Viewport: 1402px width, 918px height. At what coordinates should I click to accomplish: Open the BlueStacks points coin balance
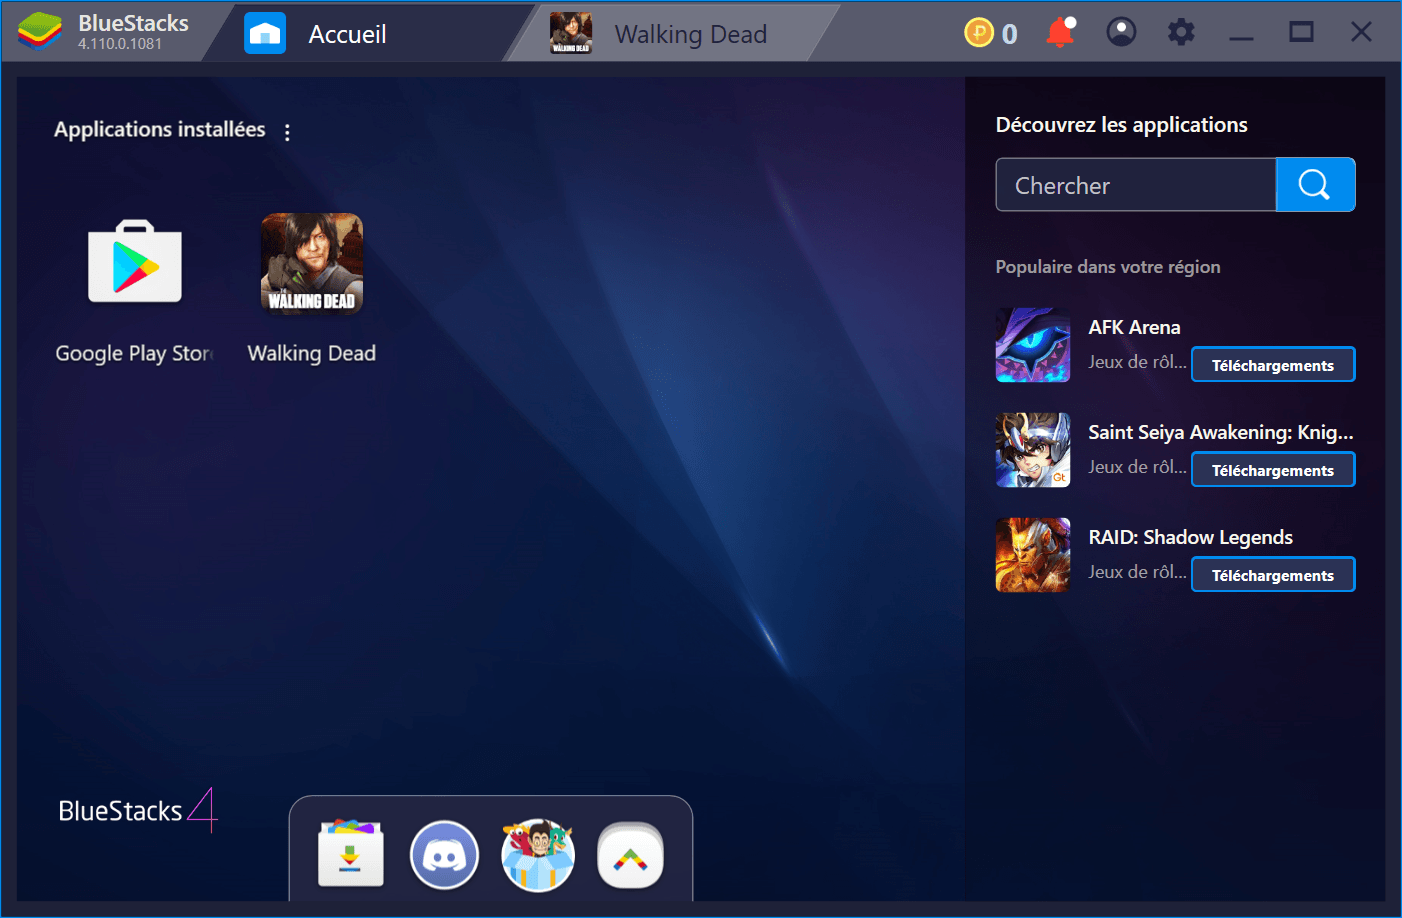[x=990, y=33]
